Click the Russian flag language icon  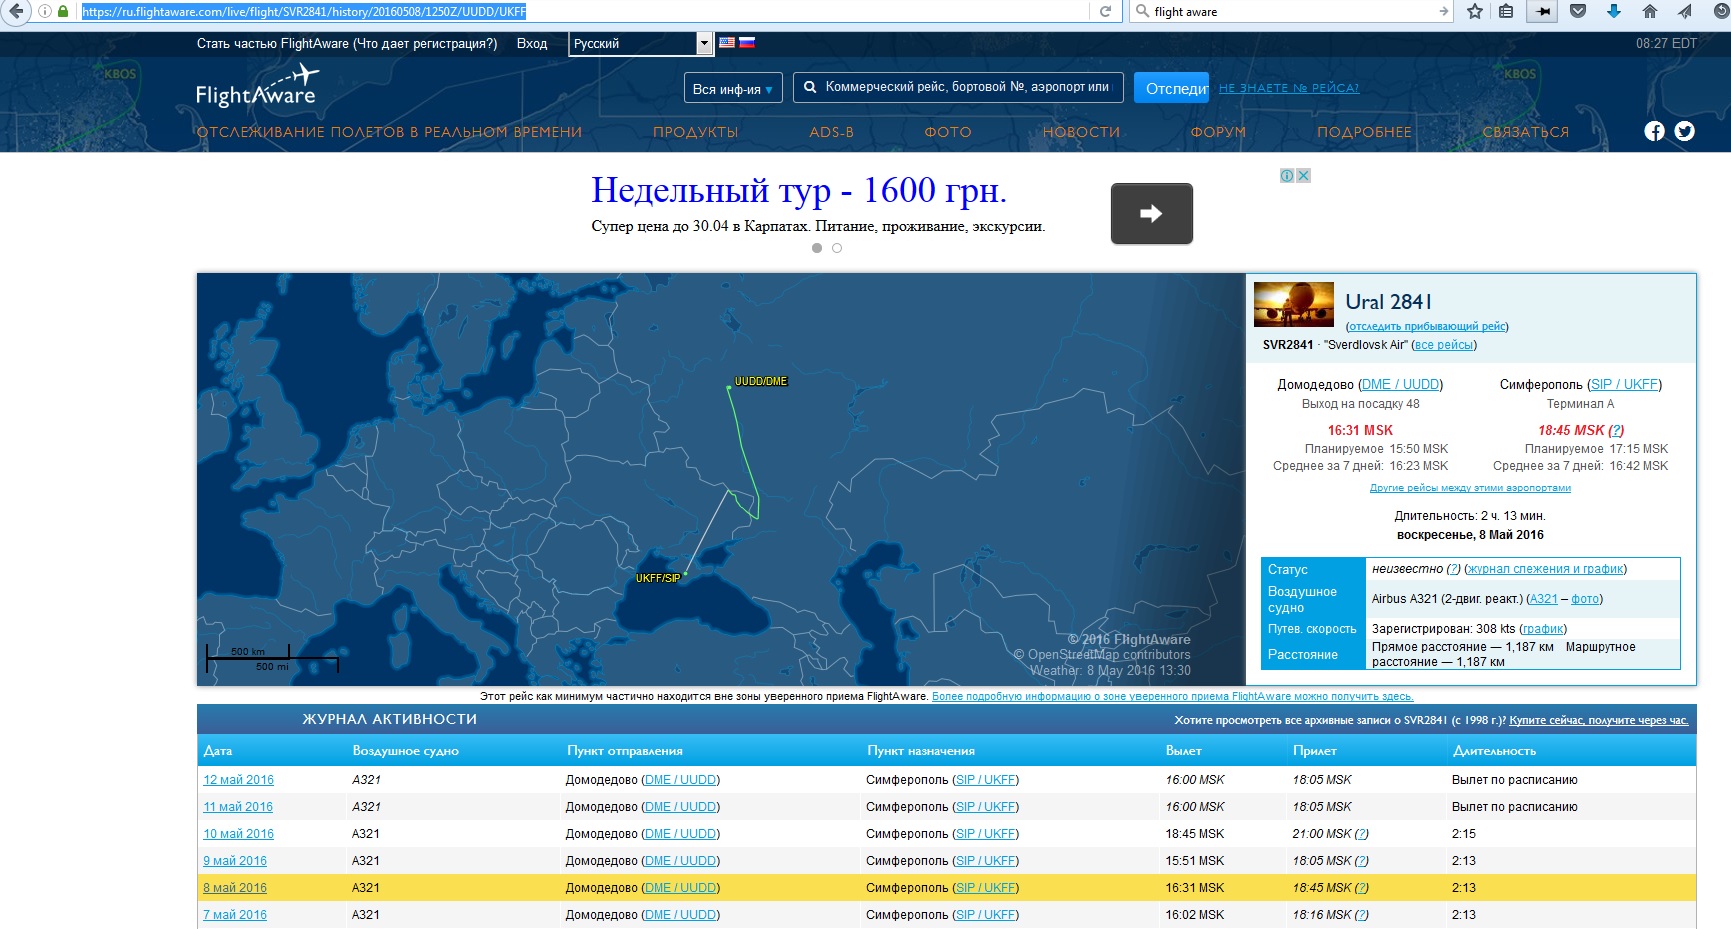click(747, 43)
